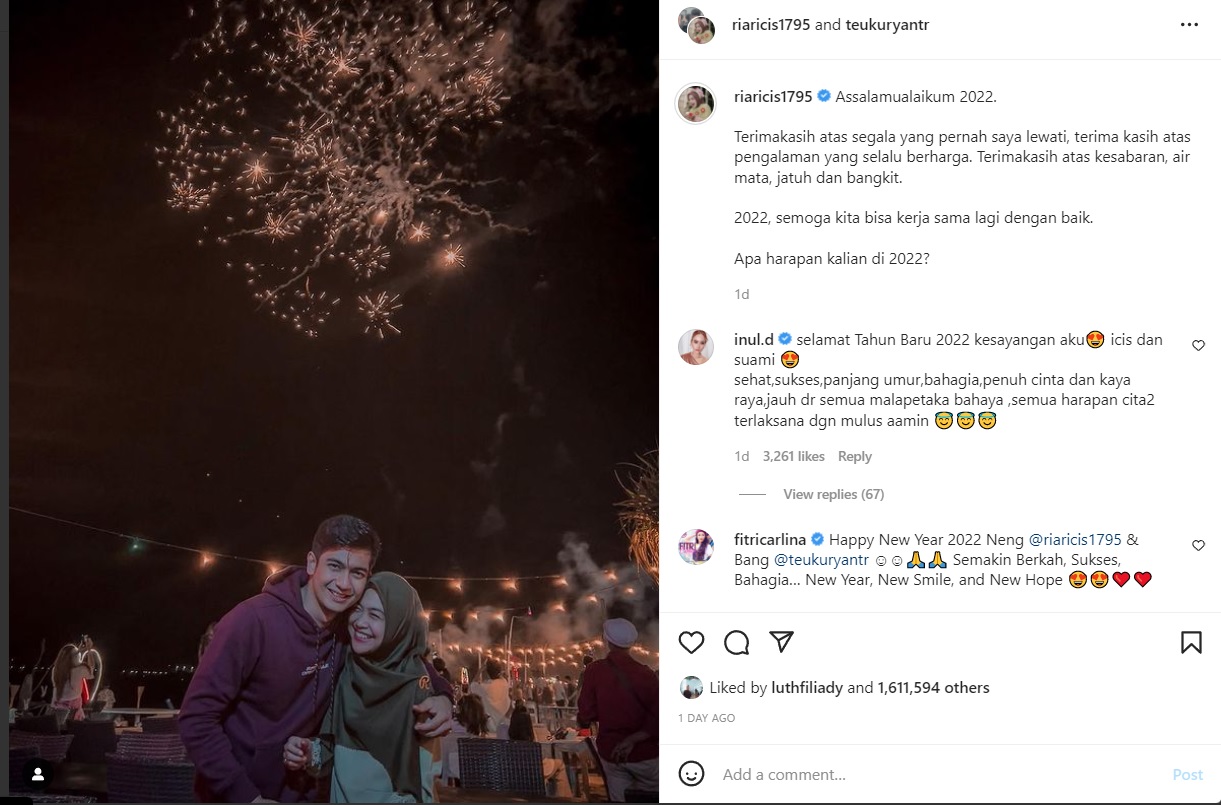Open the fitricarlina profile avatar
The width and height of the screenshot is (1221, 805).
click(x=696, y=547)
